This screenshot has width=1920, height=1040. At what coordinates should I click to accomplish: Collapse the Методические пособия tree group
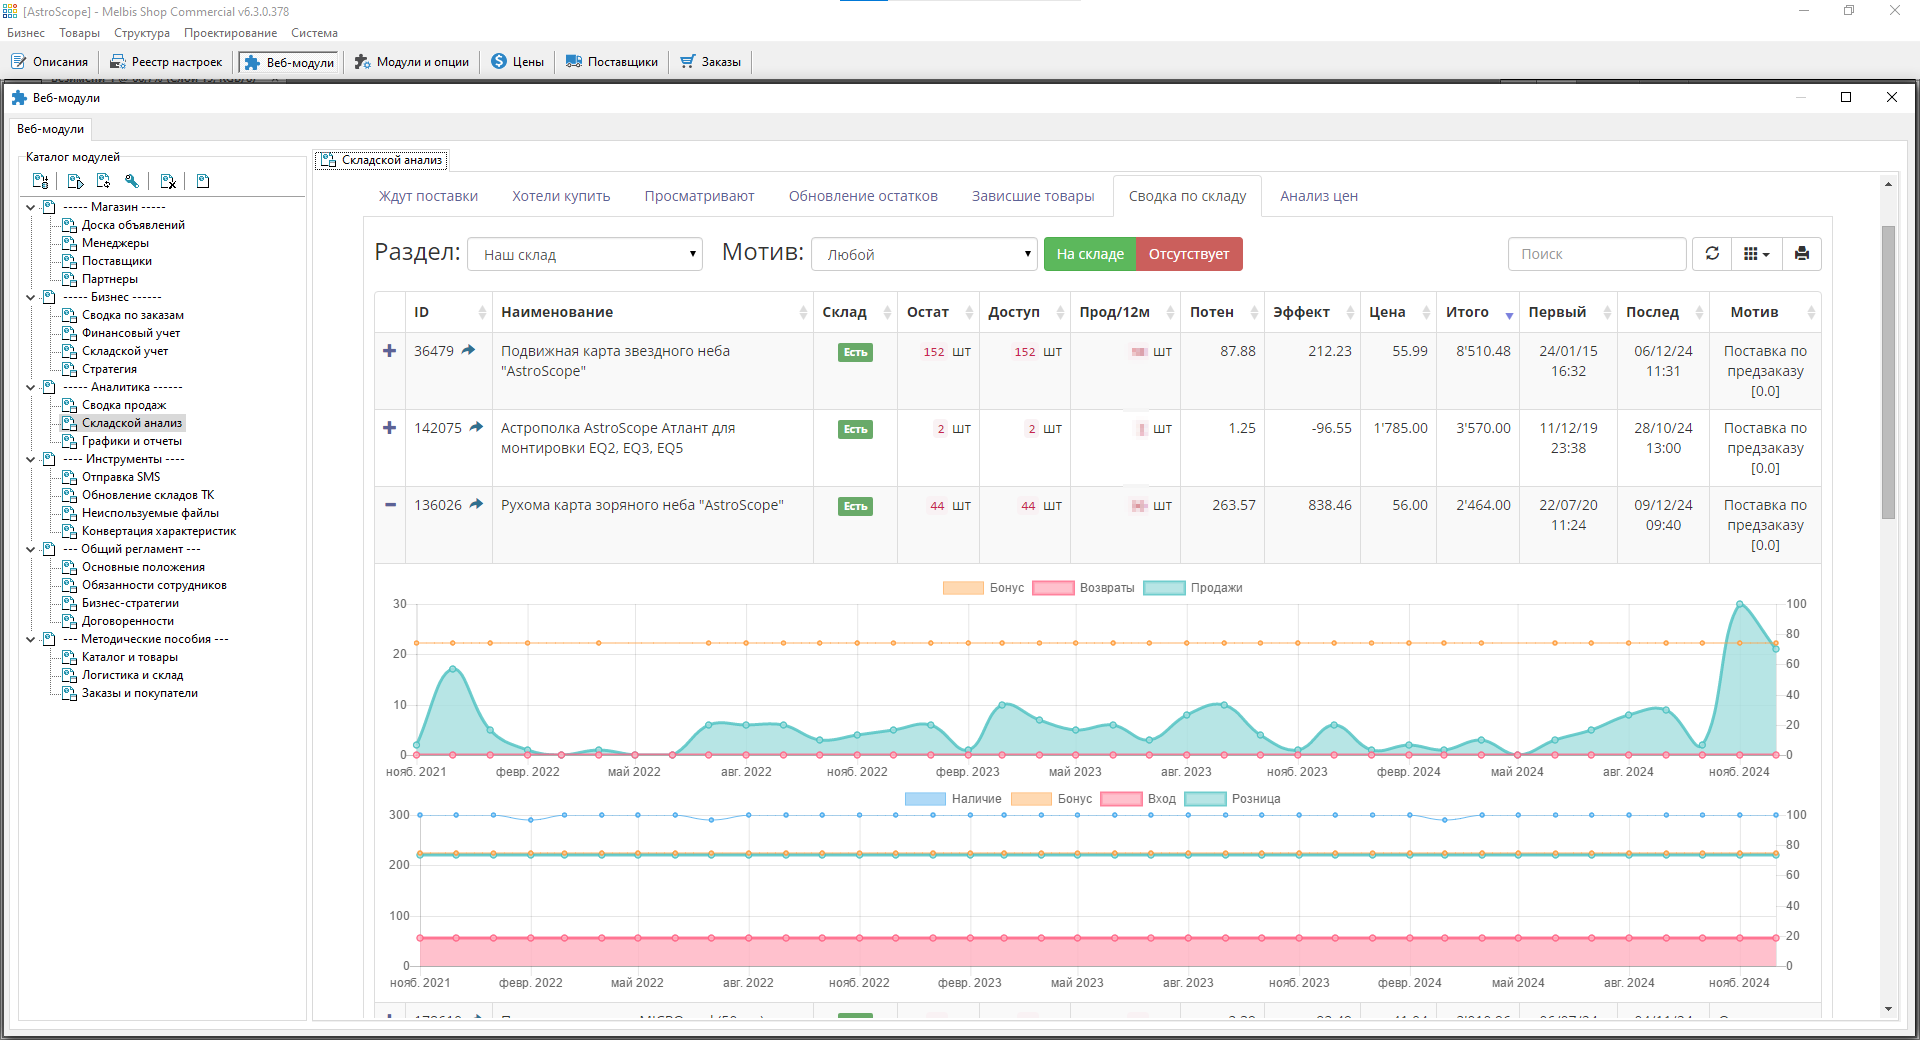31,639
